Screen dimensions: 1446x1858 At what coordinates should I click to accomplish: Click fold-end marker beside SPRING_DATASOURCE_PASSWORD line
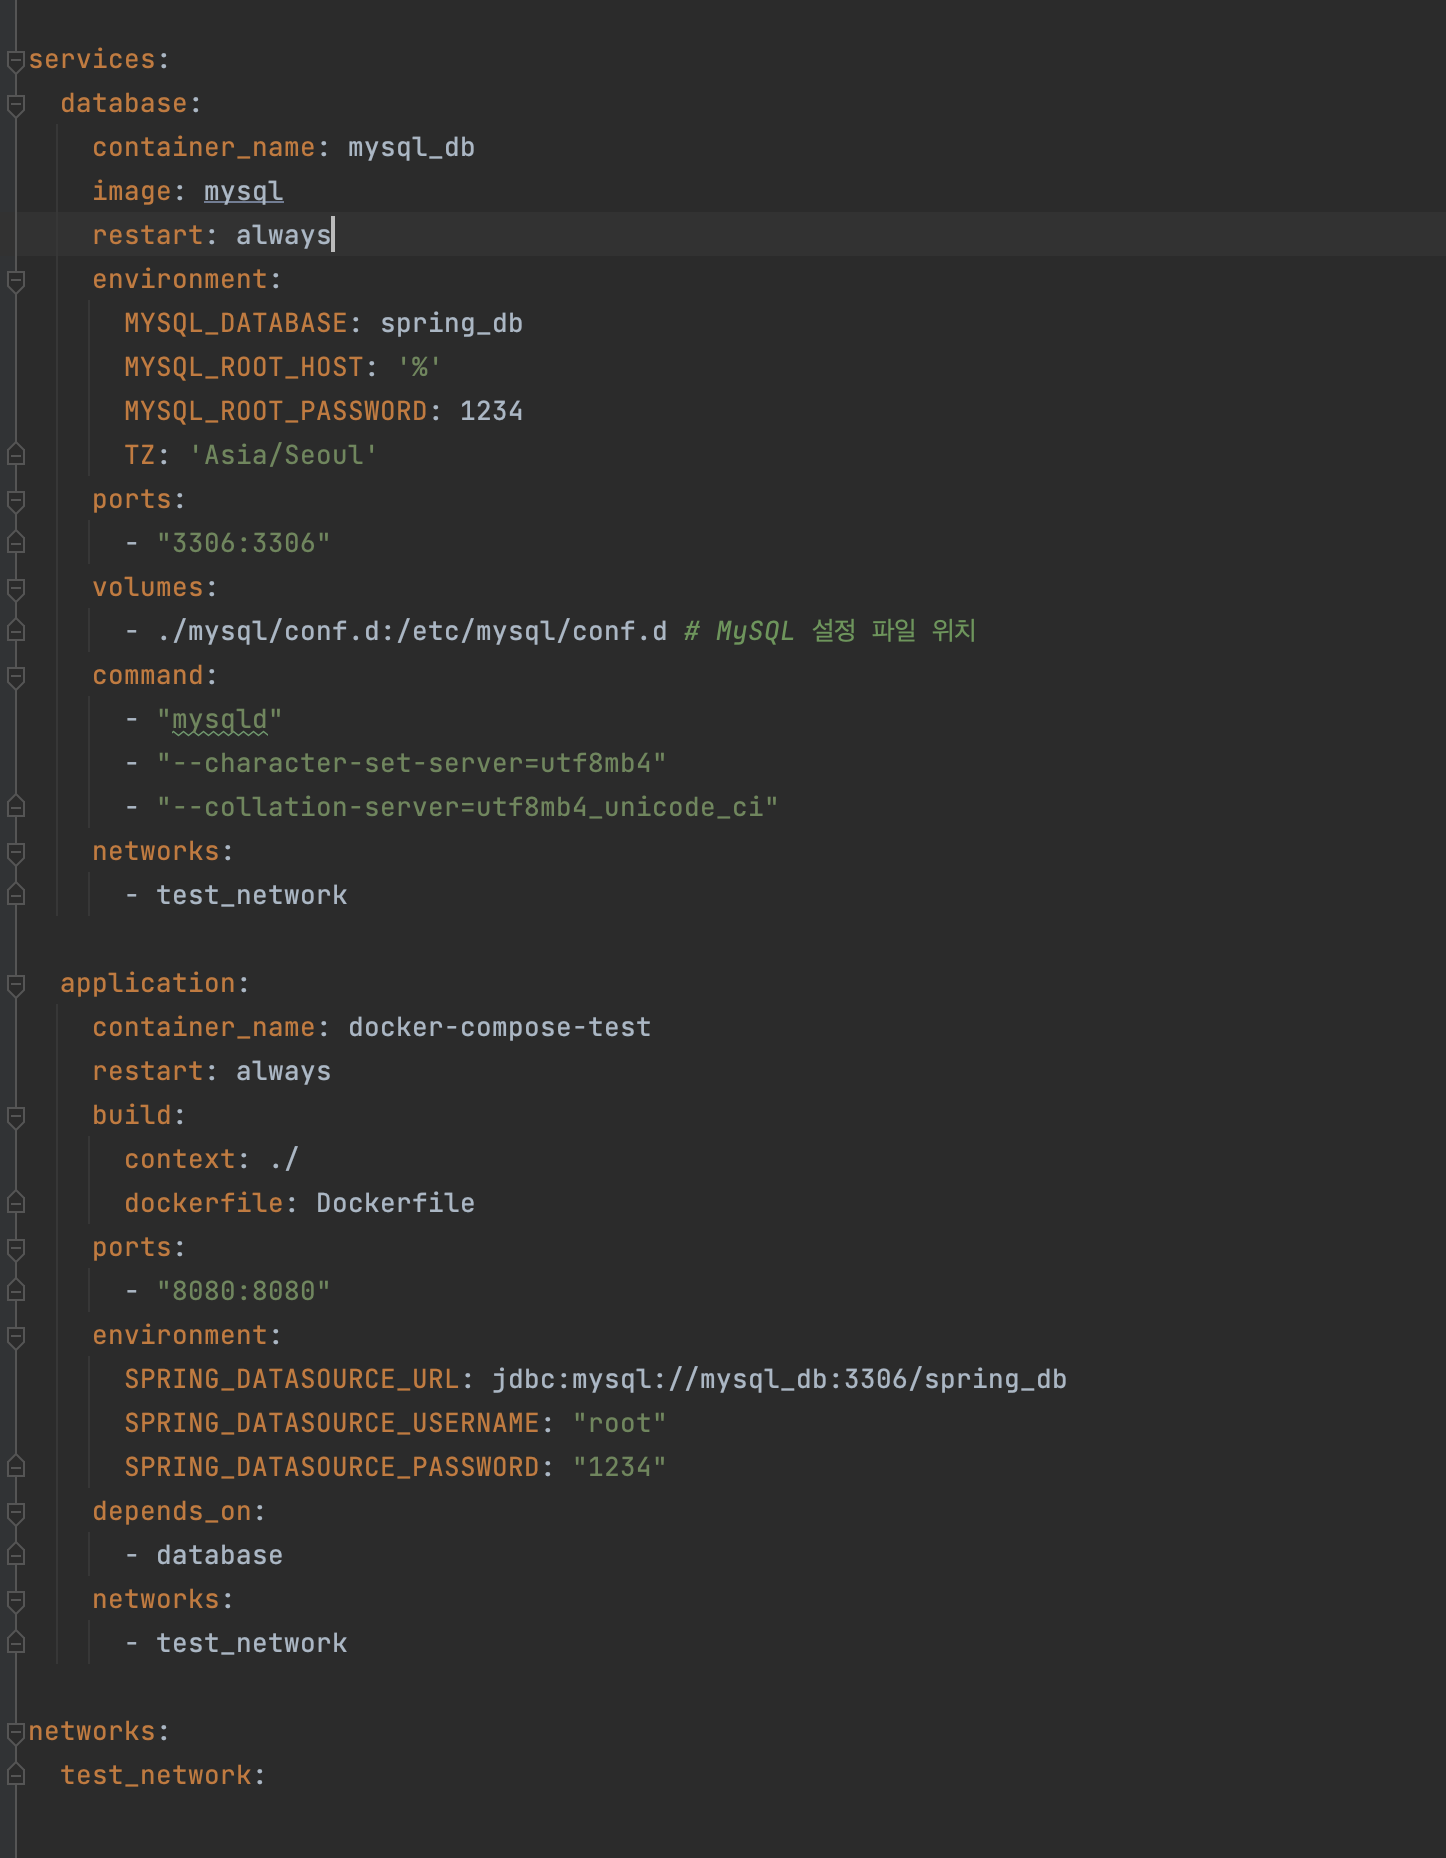15,1467
